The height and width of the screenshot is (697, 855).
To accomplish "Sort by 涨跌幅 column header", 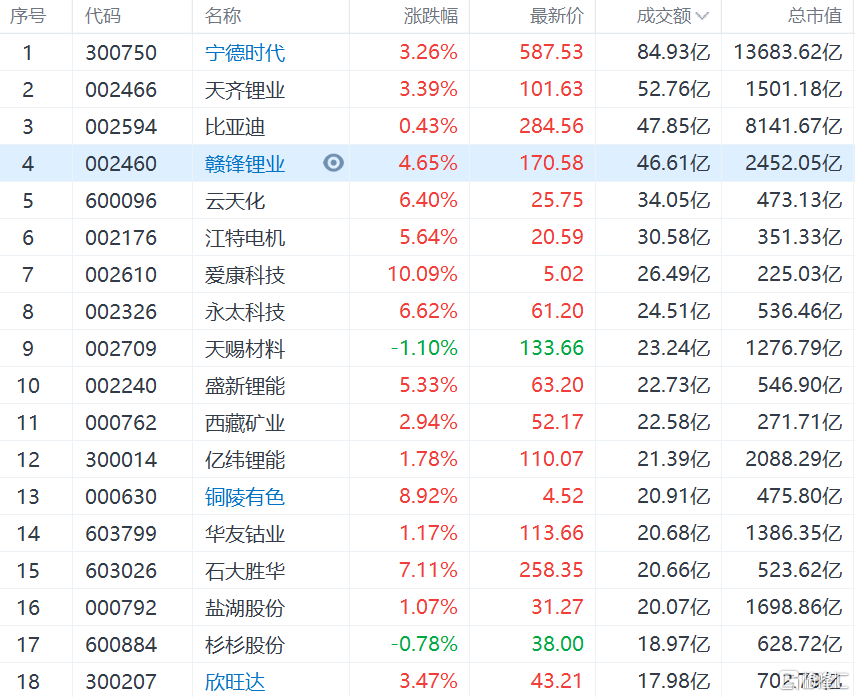I will (431, 16).
